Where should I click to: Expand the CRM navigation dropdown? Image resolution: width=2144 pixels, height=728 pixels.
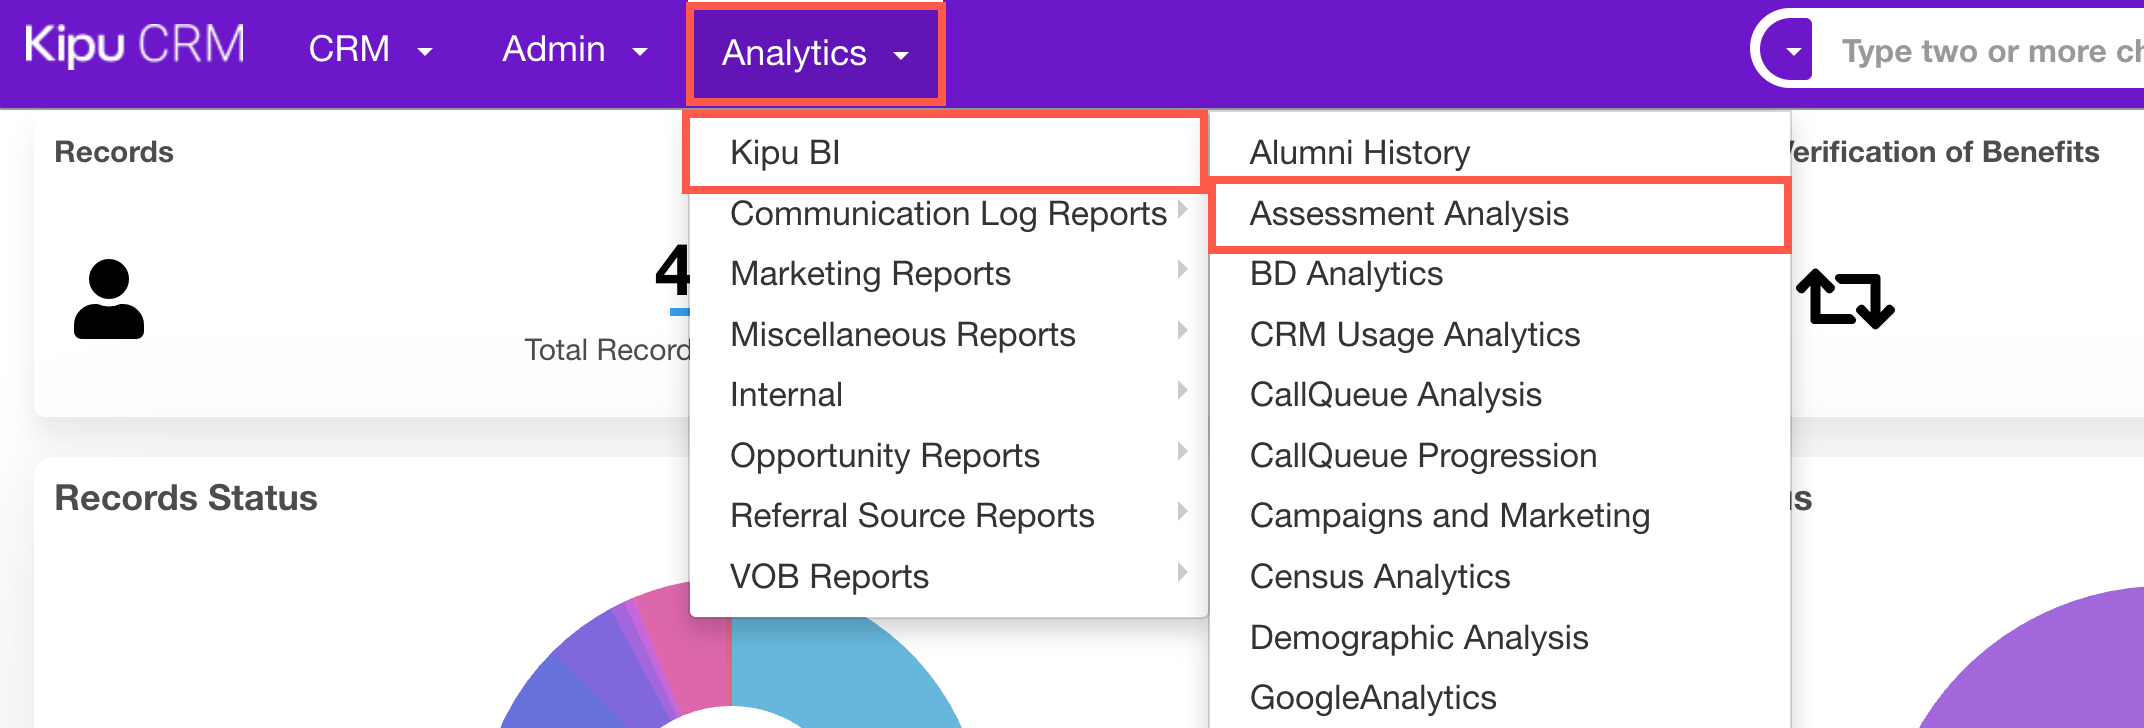pyautogui.click(x=370, y=49)
